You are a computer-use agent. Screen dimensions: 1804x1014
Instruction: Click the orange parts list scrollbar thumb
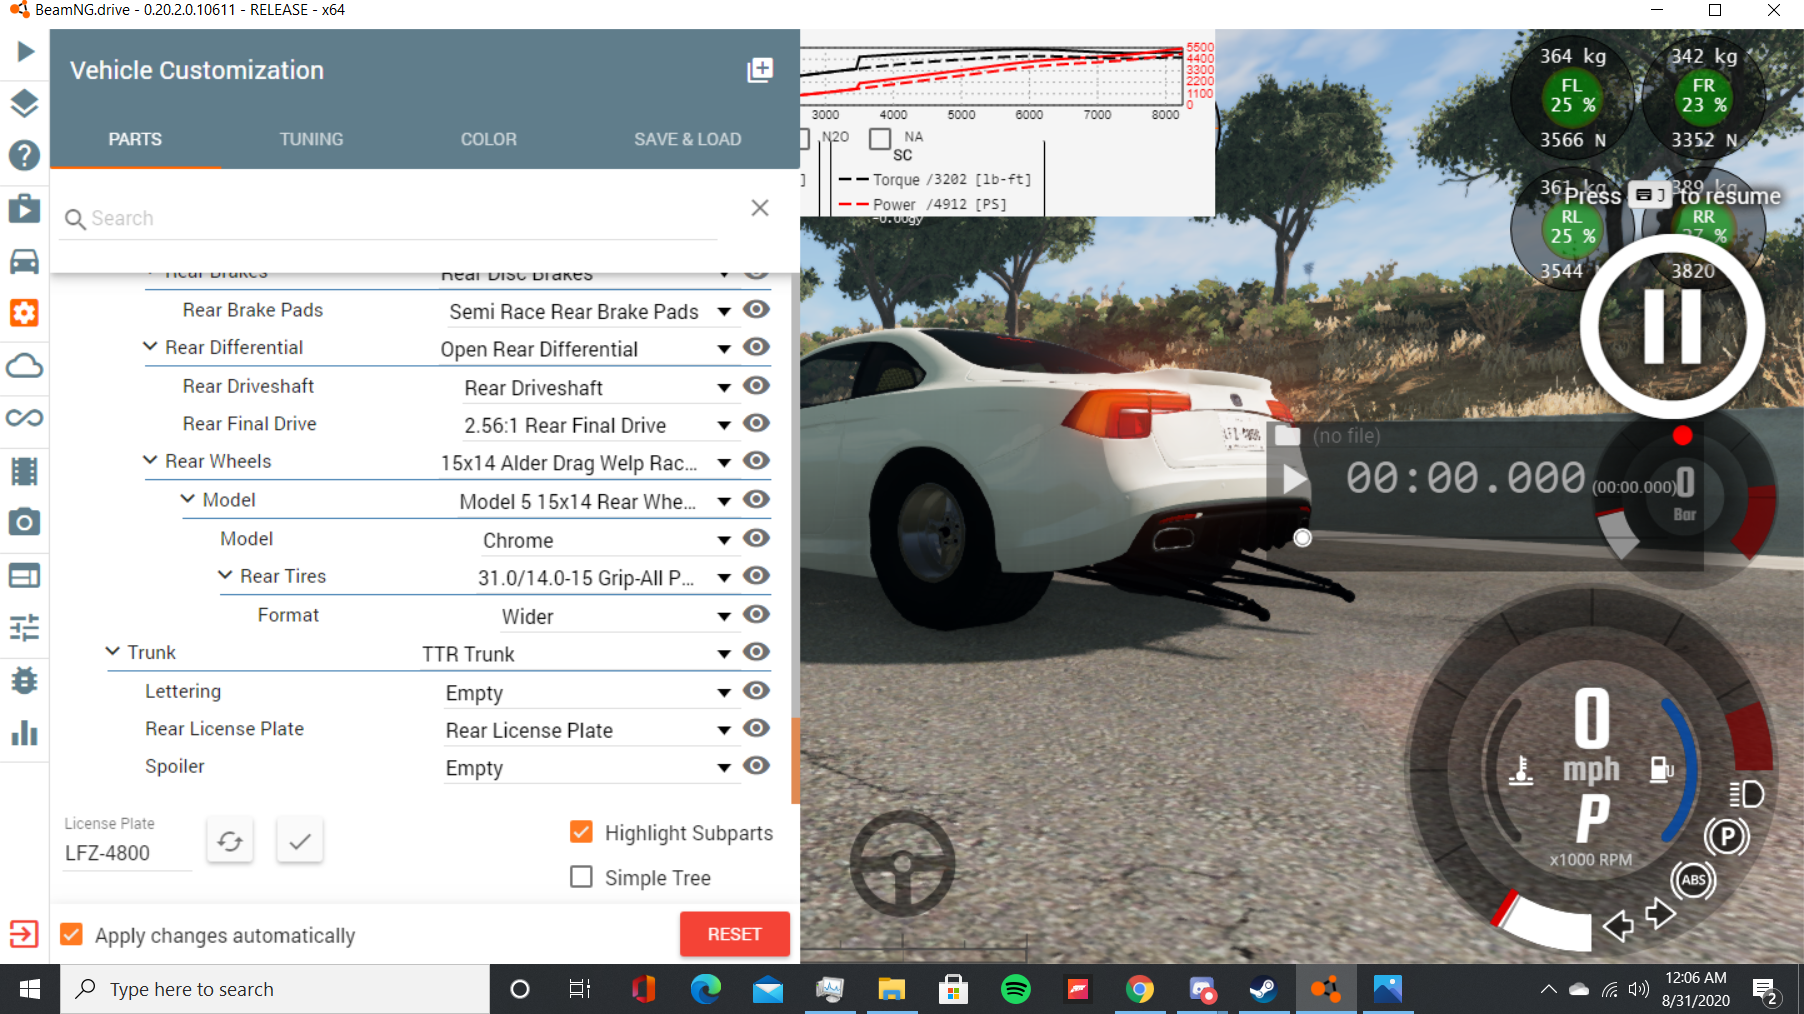click(x=795, y=760)
